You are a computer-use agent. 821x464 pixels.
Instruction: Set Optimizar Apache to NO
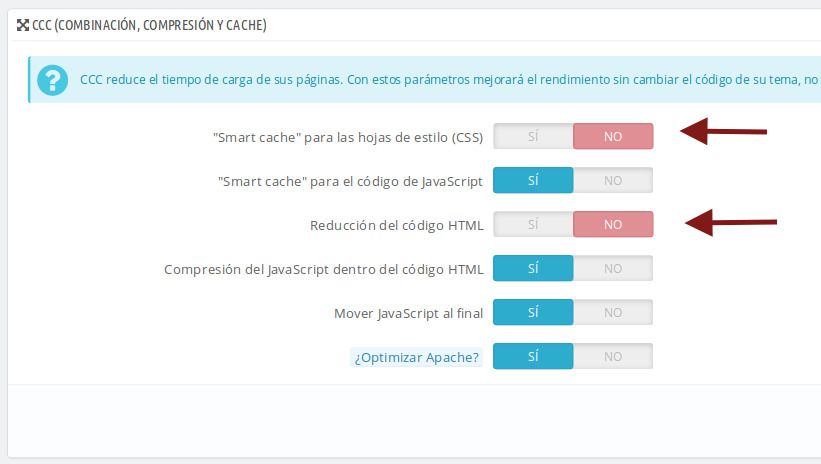pyautogui.click(x=613, y=356)
